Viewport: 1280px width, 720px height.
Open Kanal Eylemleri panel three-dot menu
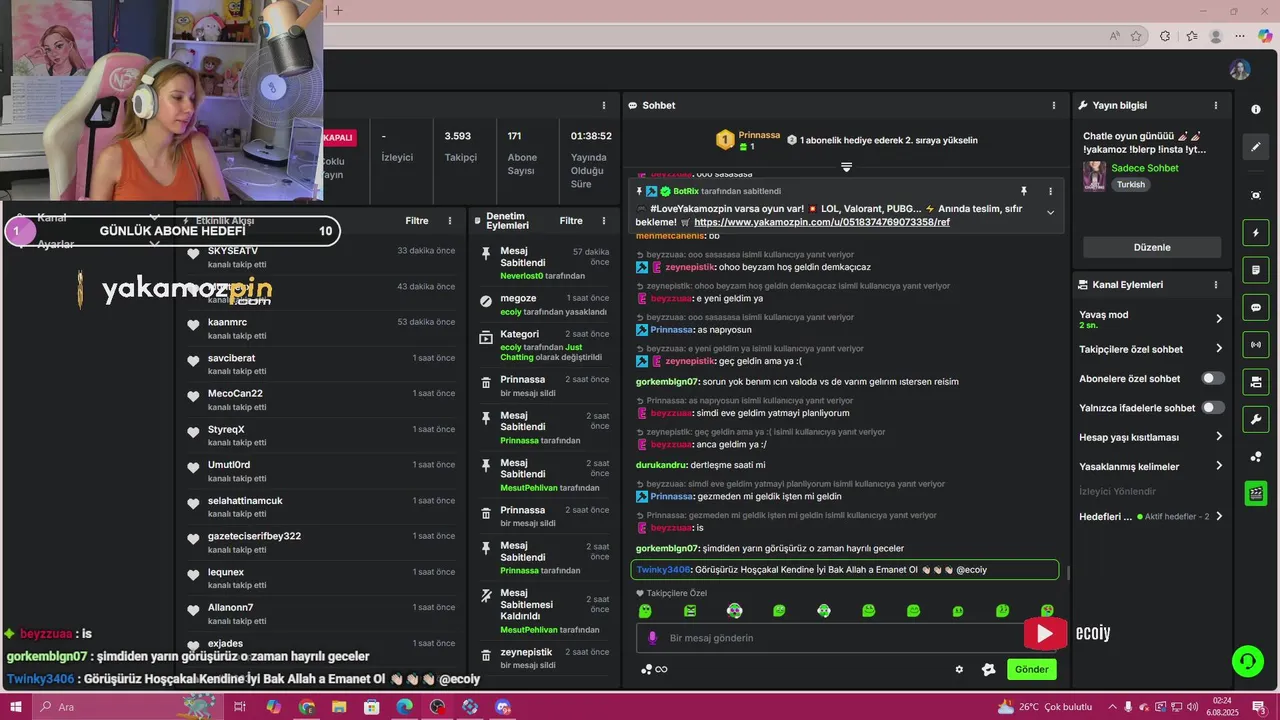click(1216, 285)
